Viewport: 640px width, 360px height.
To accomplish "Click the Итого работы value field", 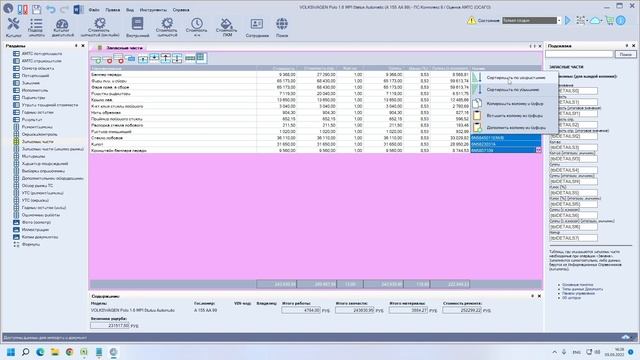I will coord(301,311).
